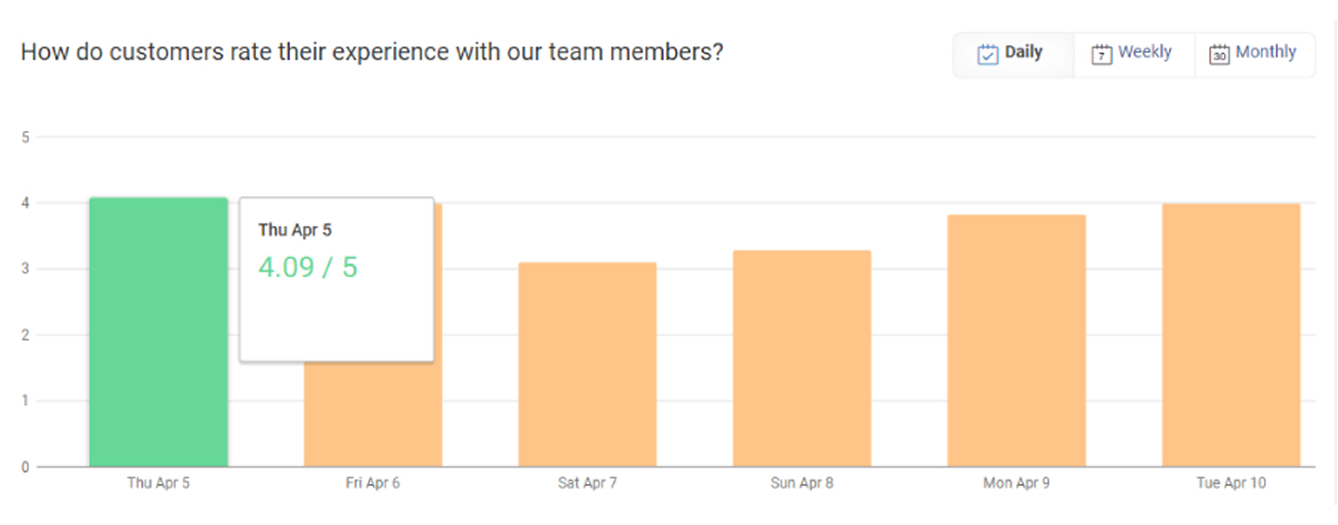This screenshot has height=525, width=1338.
Task: Select the green Thu Apr 5 bar
Action: 158,332
